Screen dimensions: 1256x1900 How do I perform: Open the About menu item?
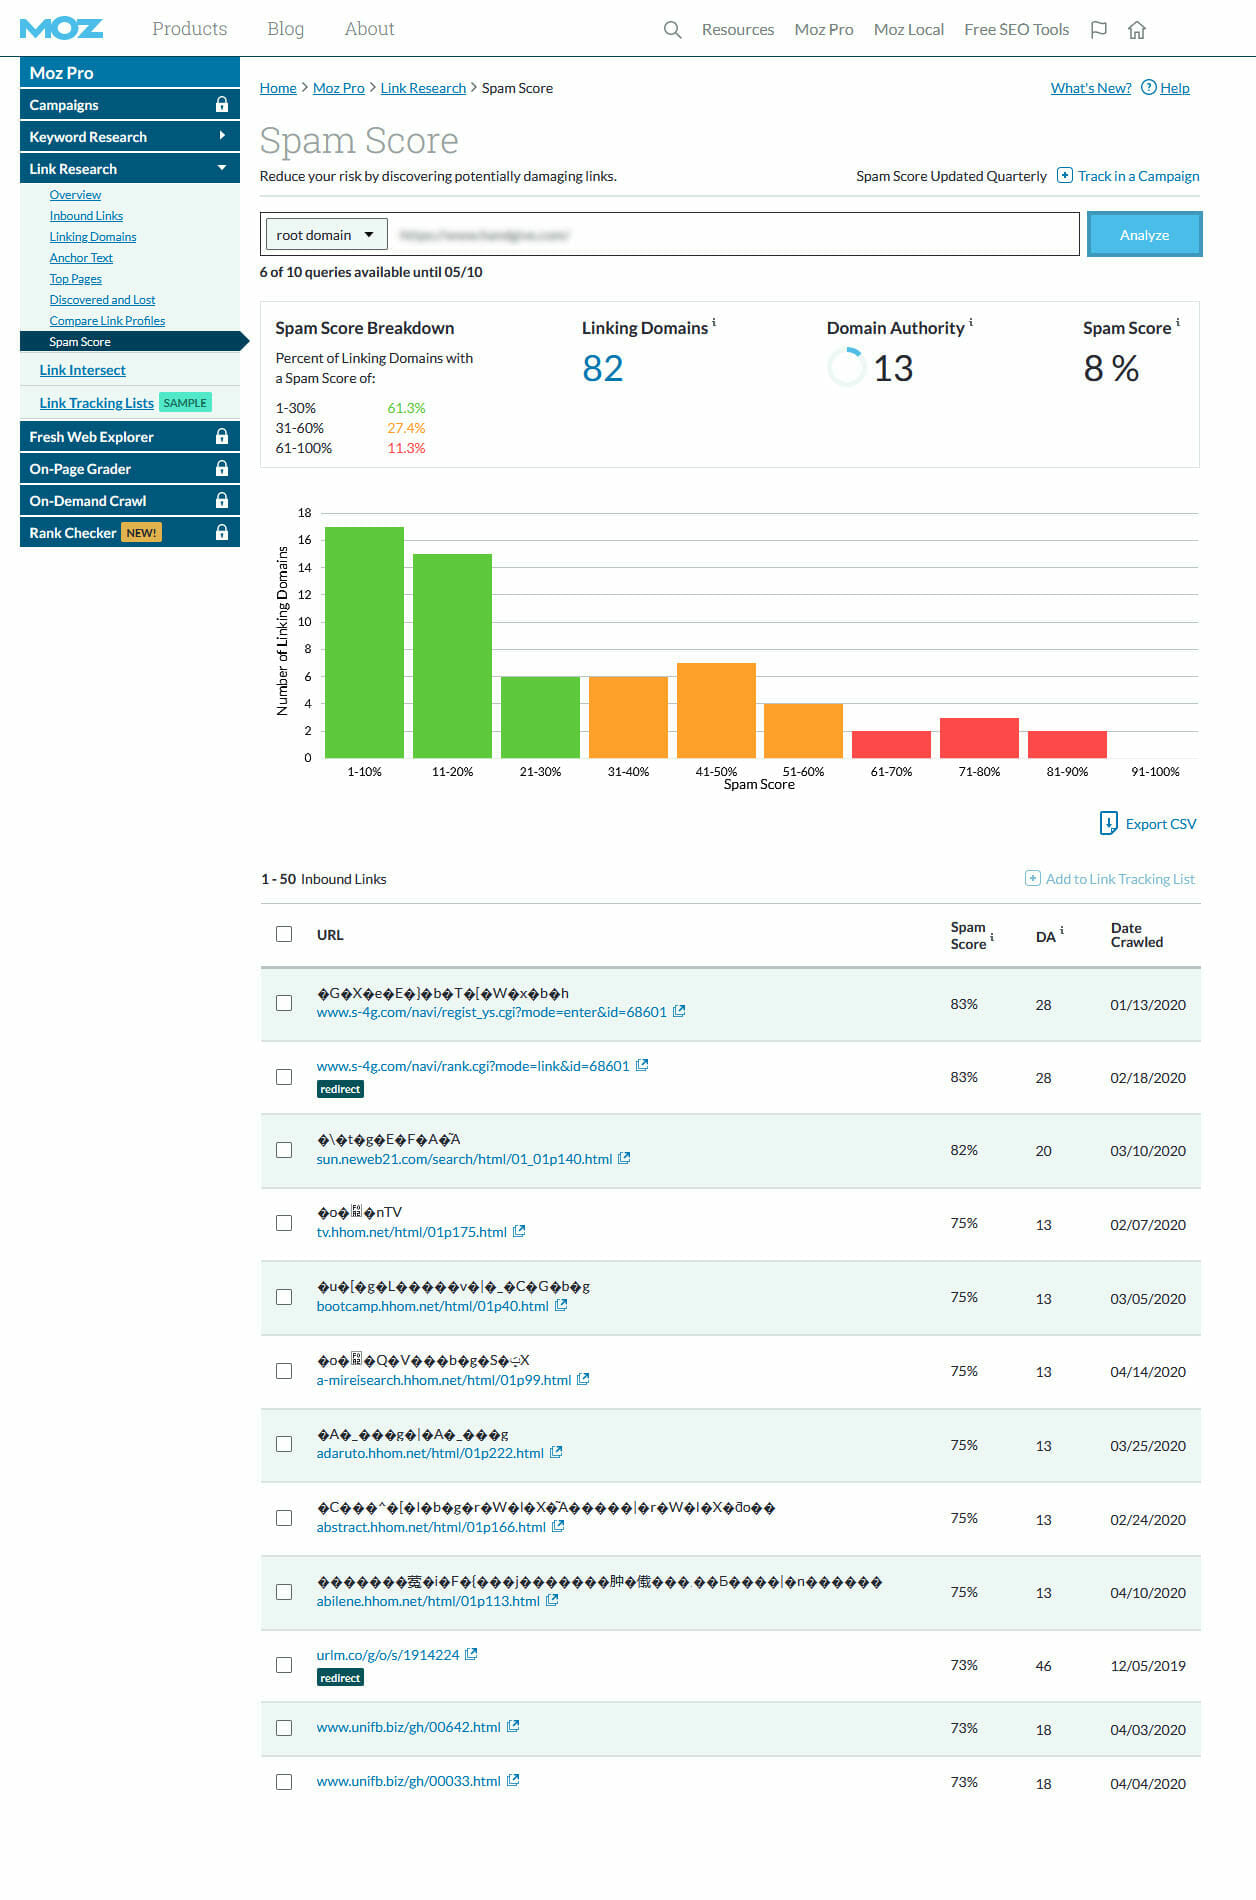[x=369, y=29]
